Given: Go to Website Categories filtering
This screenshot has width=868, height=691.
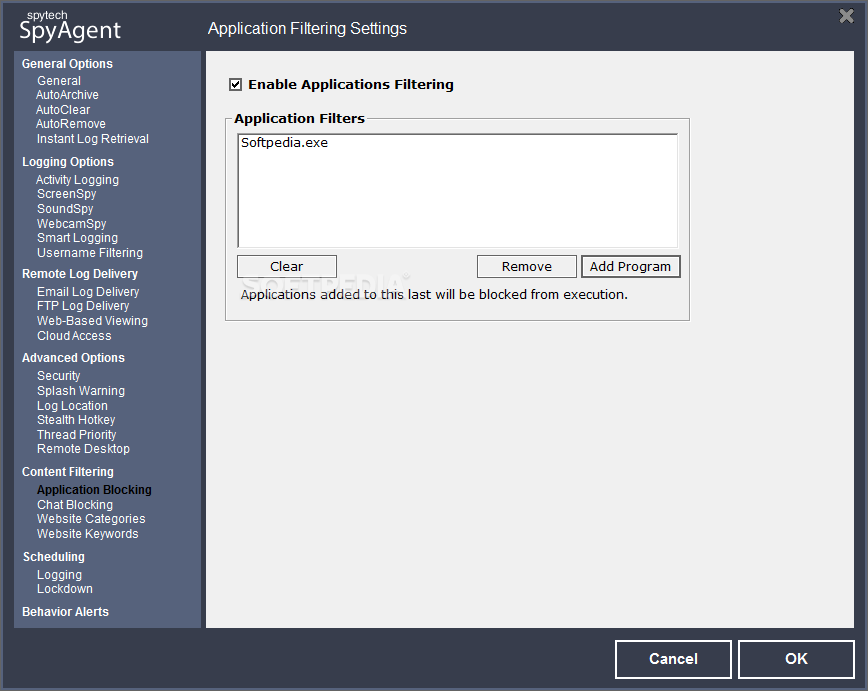Looking at the screenshot, I should (91, 519).
